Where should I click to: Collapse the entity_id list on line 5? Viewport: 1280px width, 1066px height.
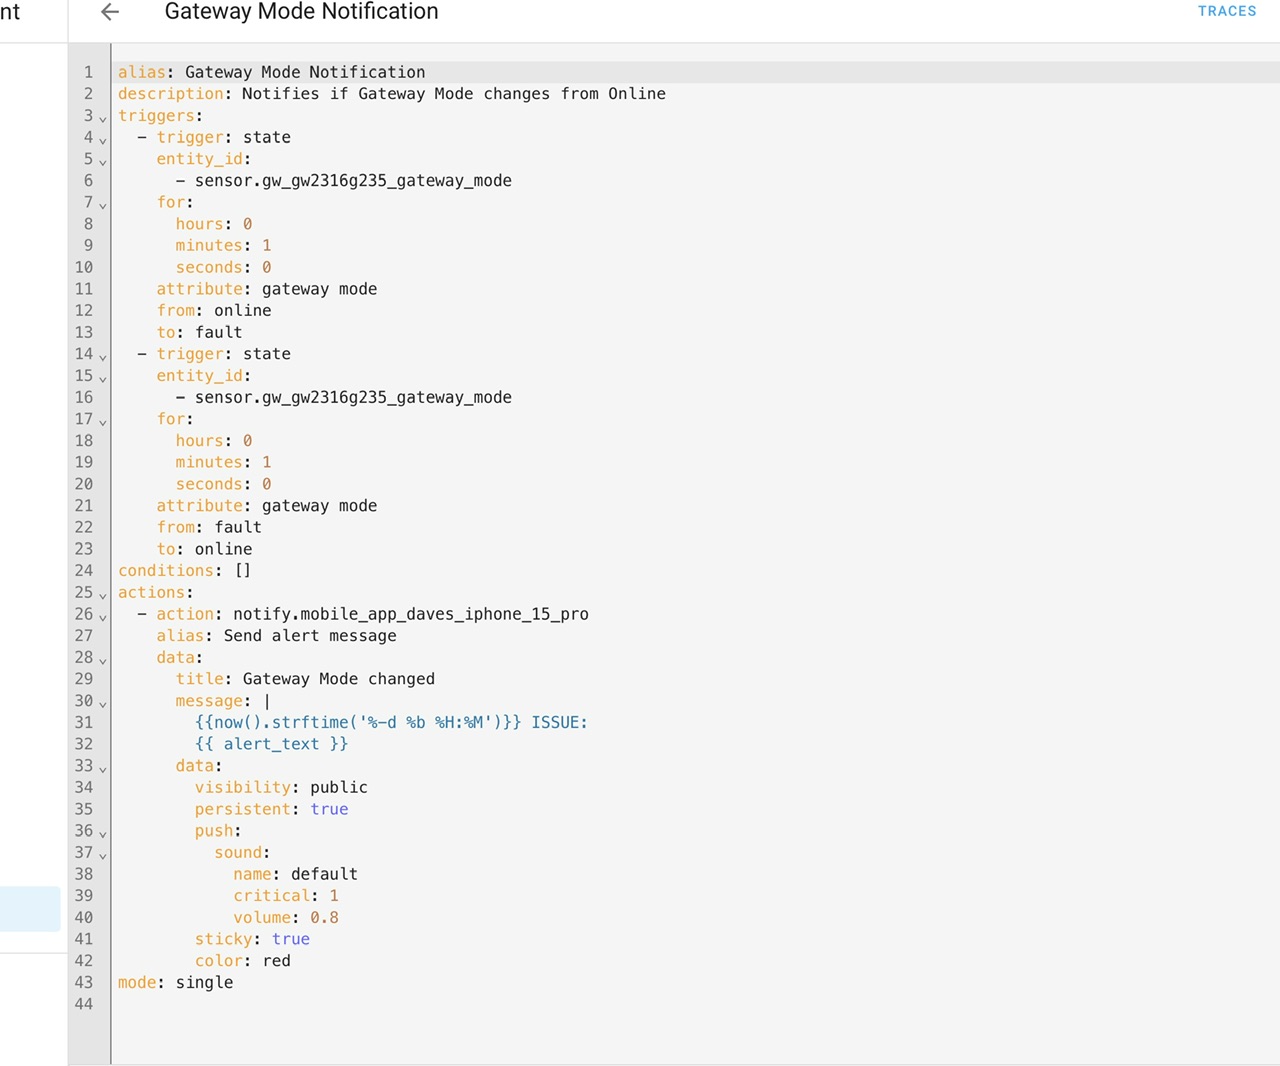[102, 161]
